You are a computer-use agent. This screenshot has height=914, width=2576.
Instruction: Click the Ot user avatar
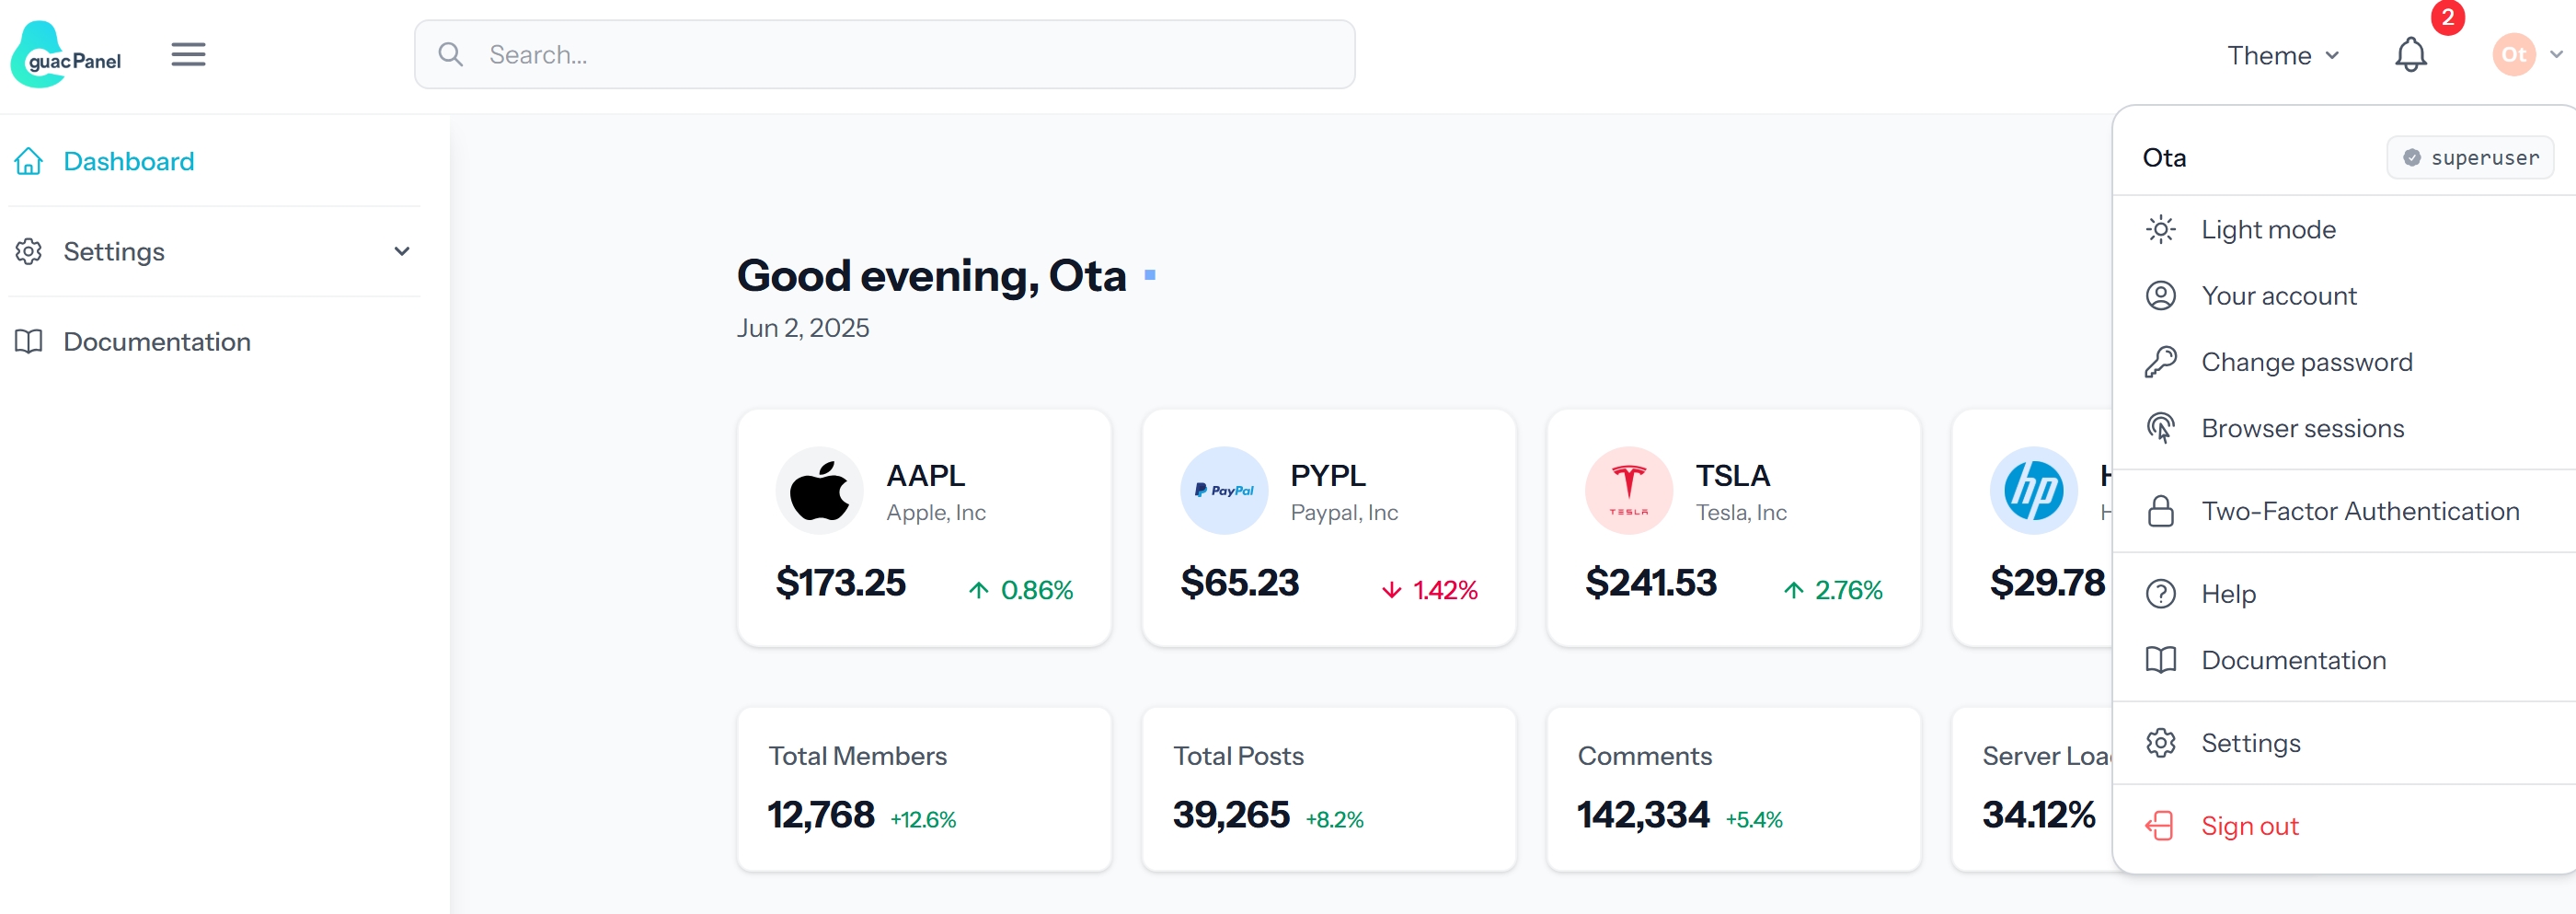point(2513,54)
